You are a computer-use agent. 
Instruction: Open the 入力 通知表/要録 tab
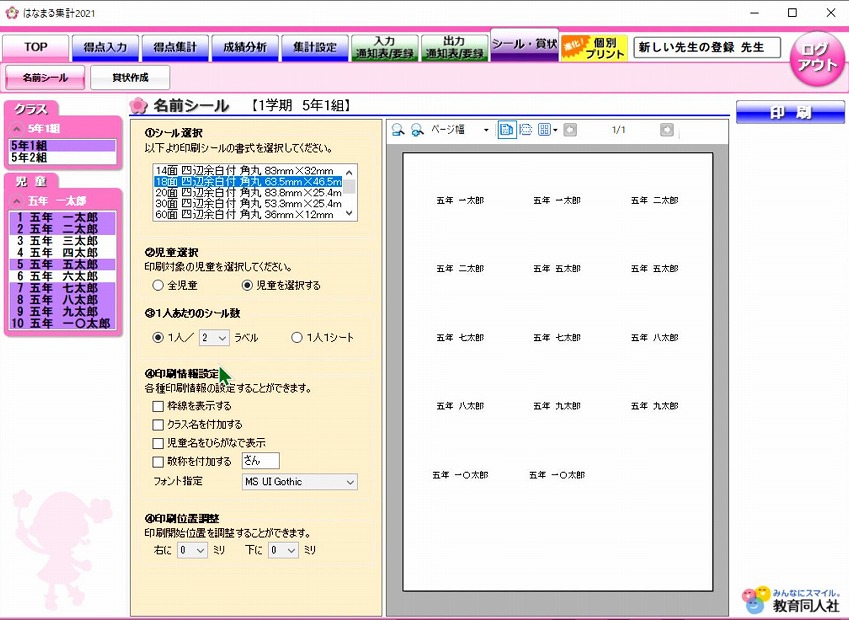coord(384,48)
